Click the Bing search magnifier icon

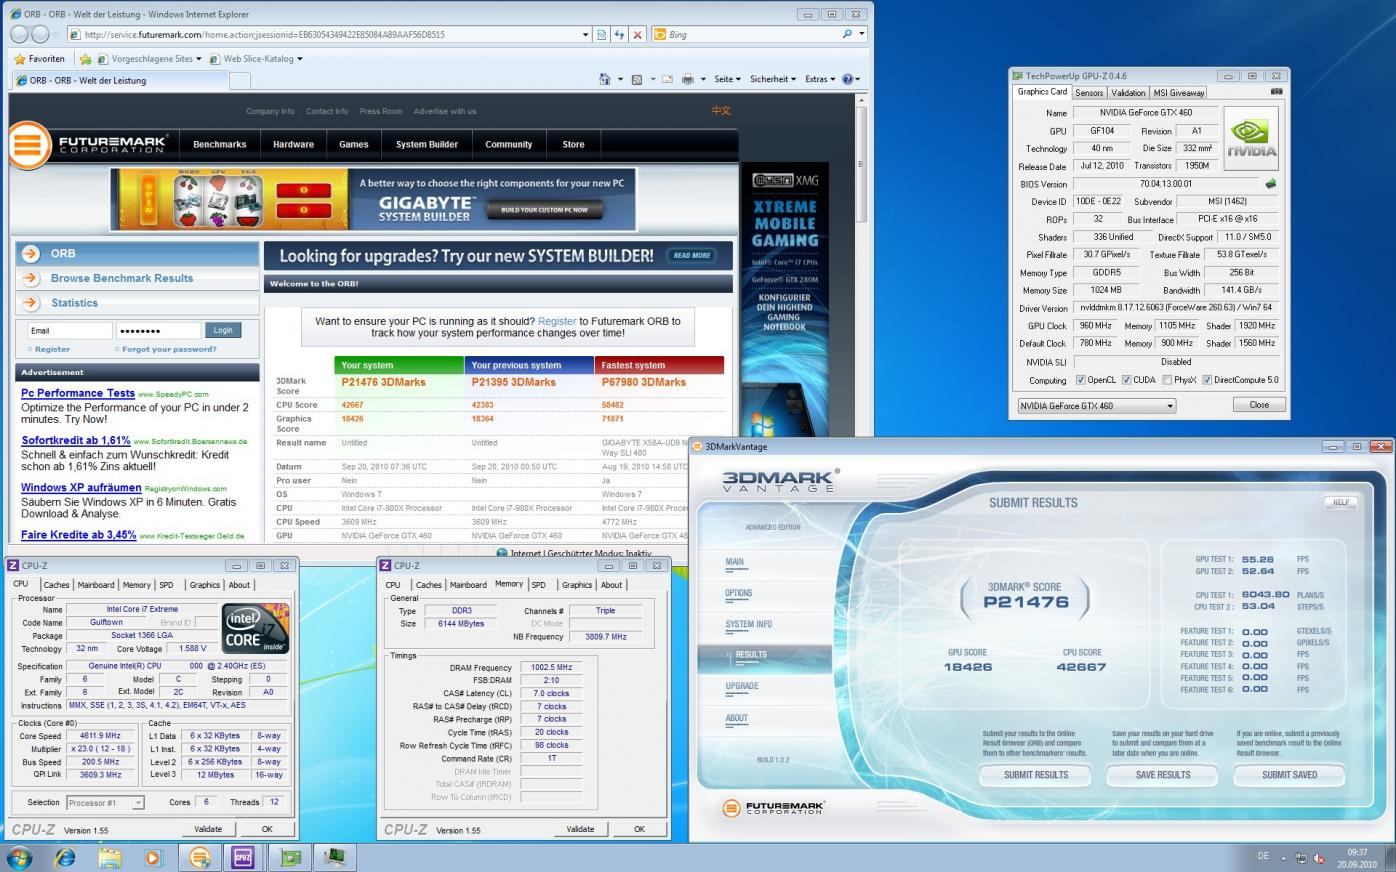(847, 34)
